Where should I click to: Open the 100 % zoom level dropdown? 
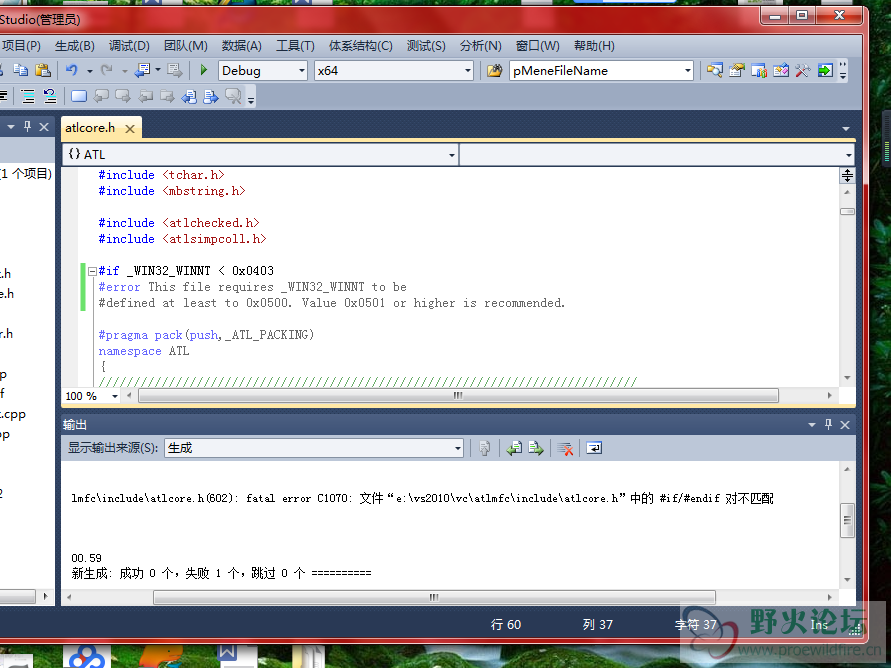(x=115, y=396)
